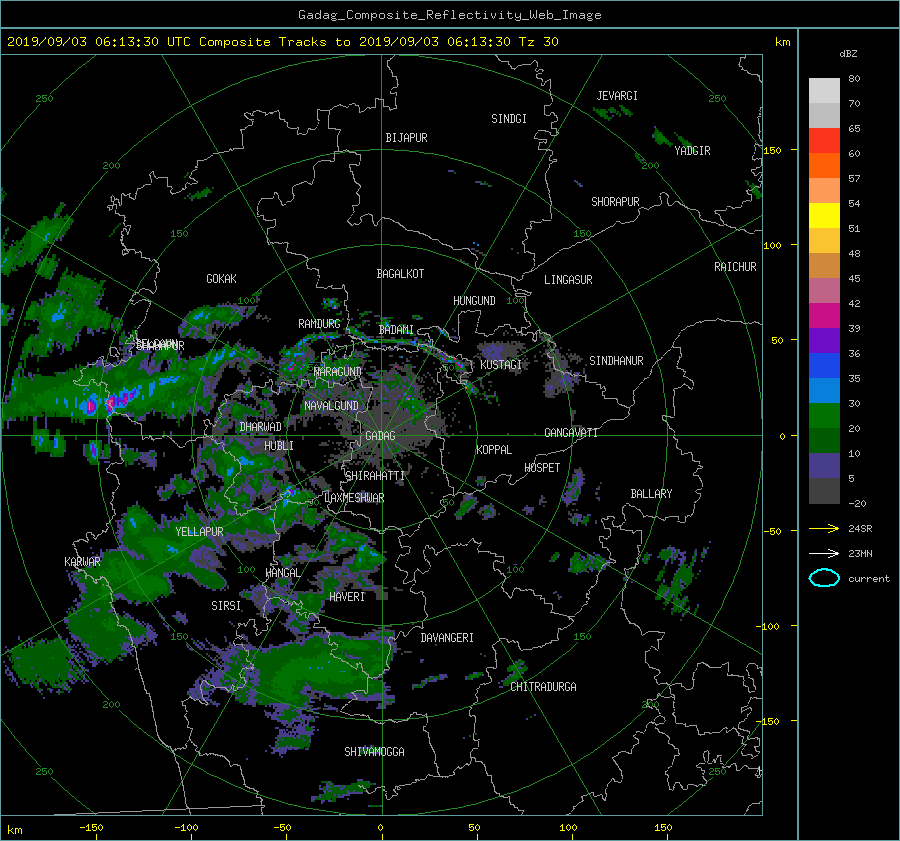900x841 pixels.
Task: Click the SINDGI city label
Action: [509, 119]
